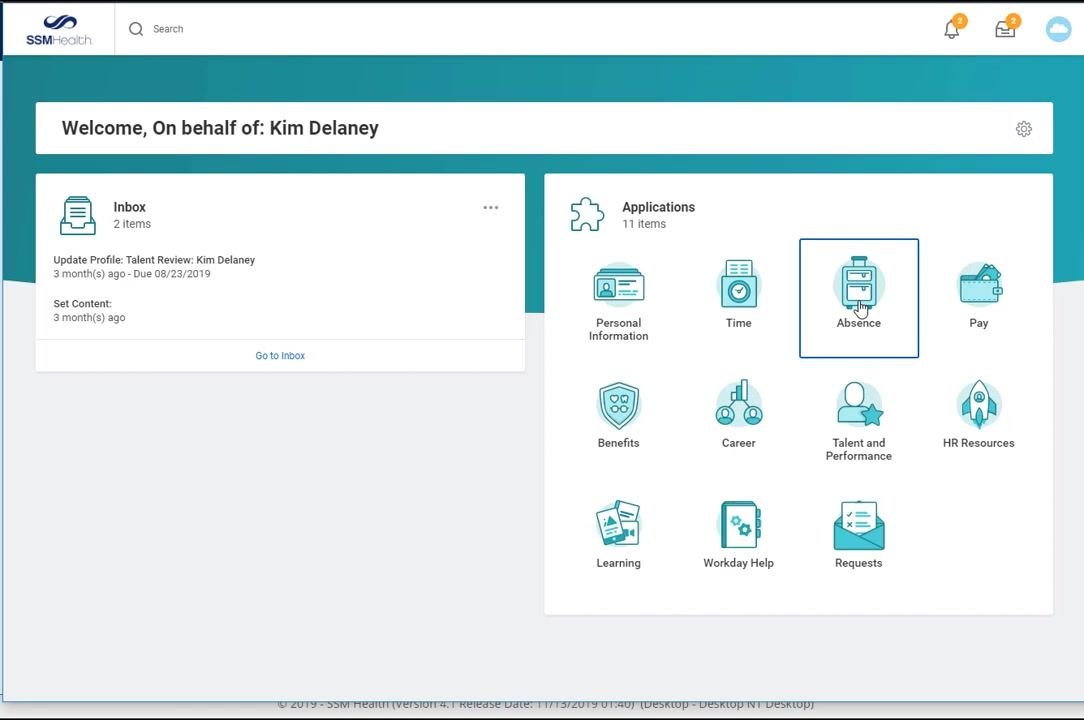Open the Requests application
This screenshot has height=720, width=1084.
(859, 535)
